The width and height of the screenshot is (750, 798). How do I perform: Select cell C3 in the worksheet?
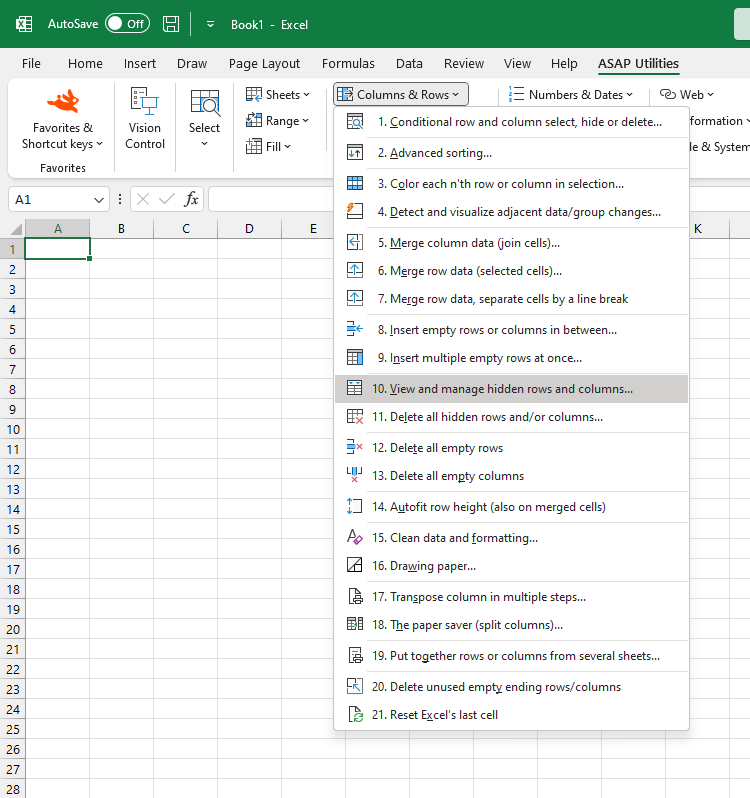186,290
